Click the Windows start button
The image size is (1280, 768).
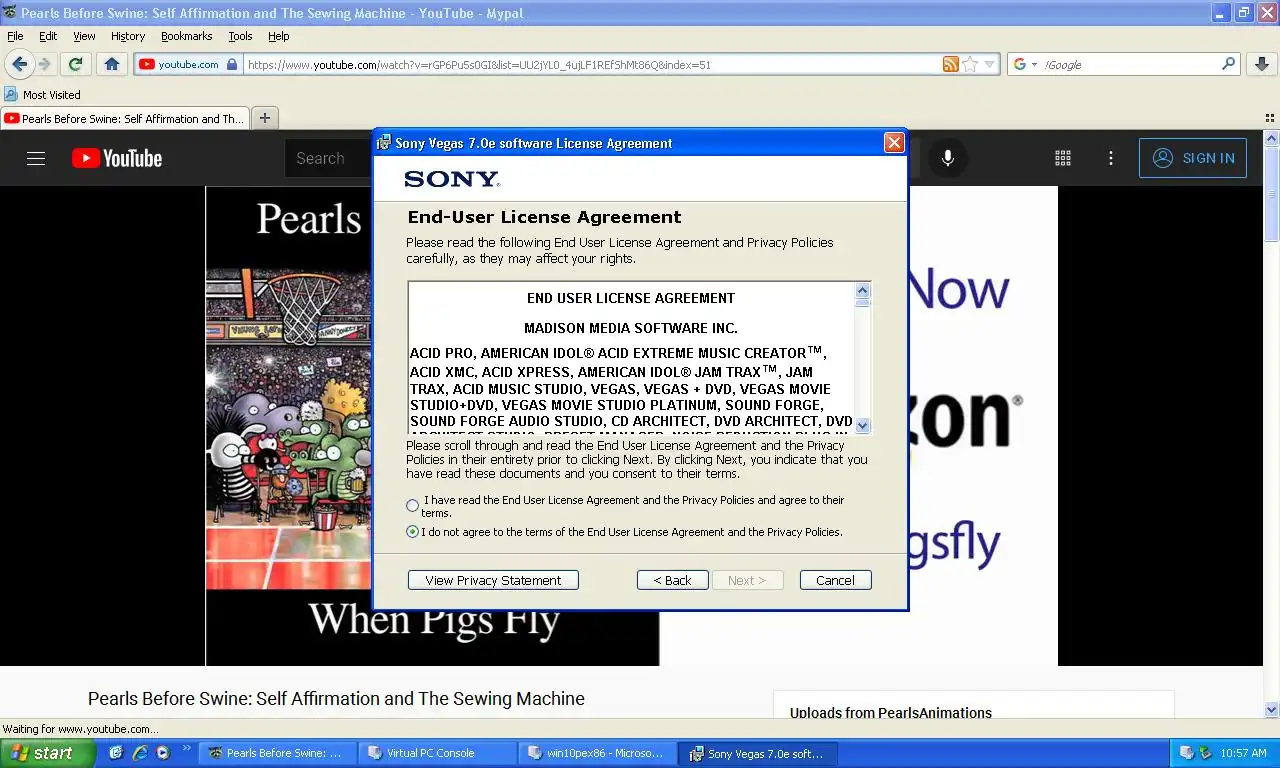[x=47, y=753]
